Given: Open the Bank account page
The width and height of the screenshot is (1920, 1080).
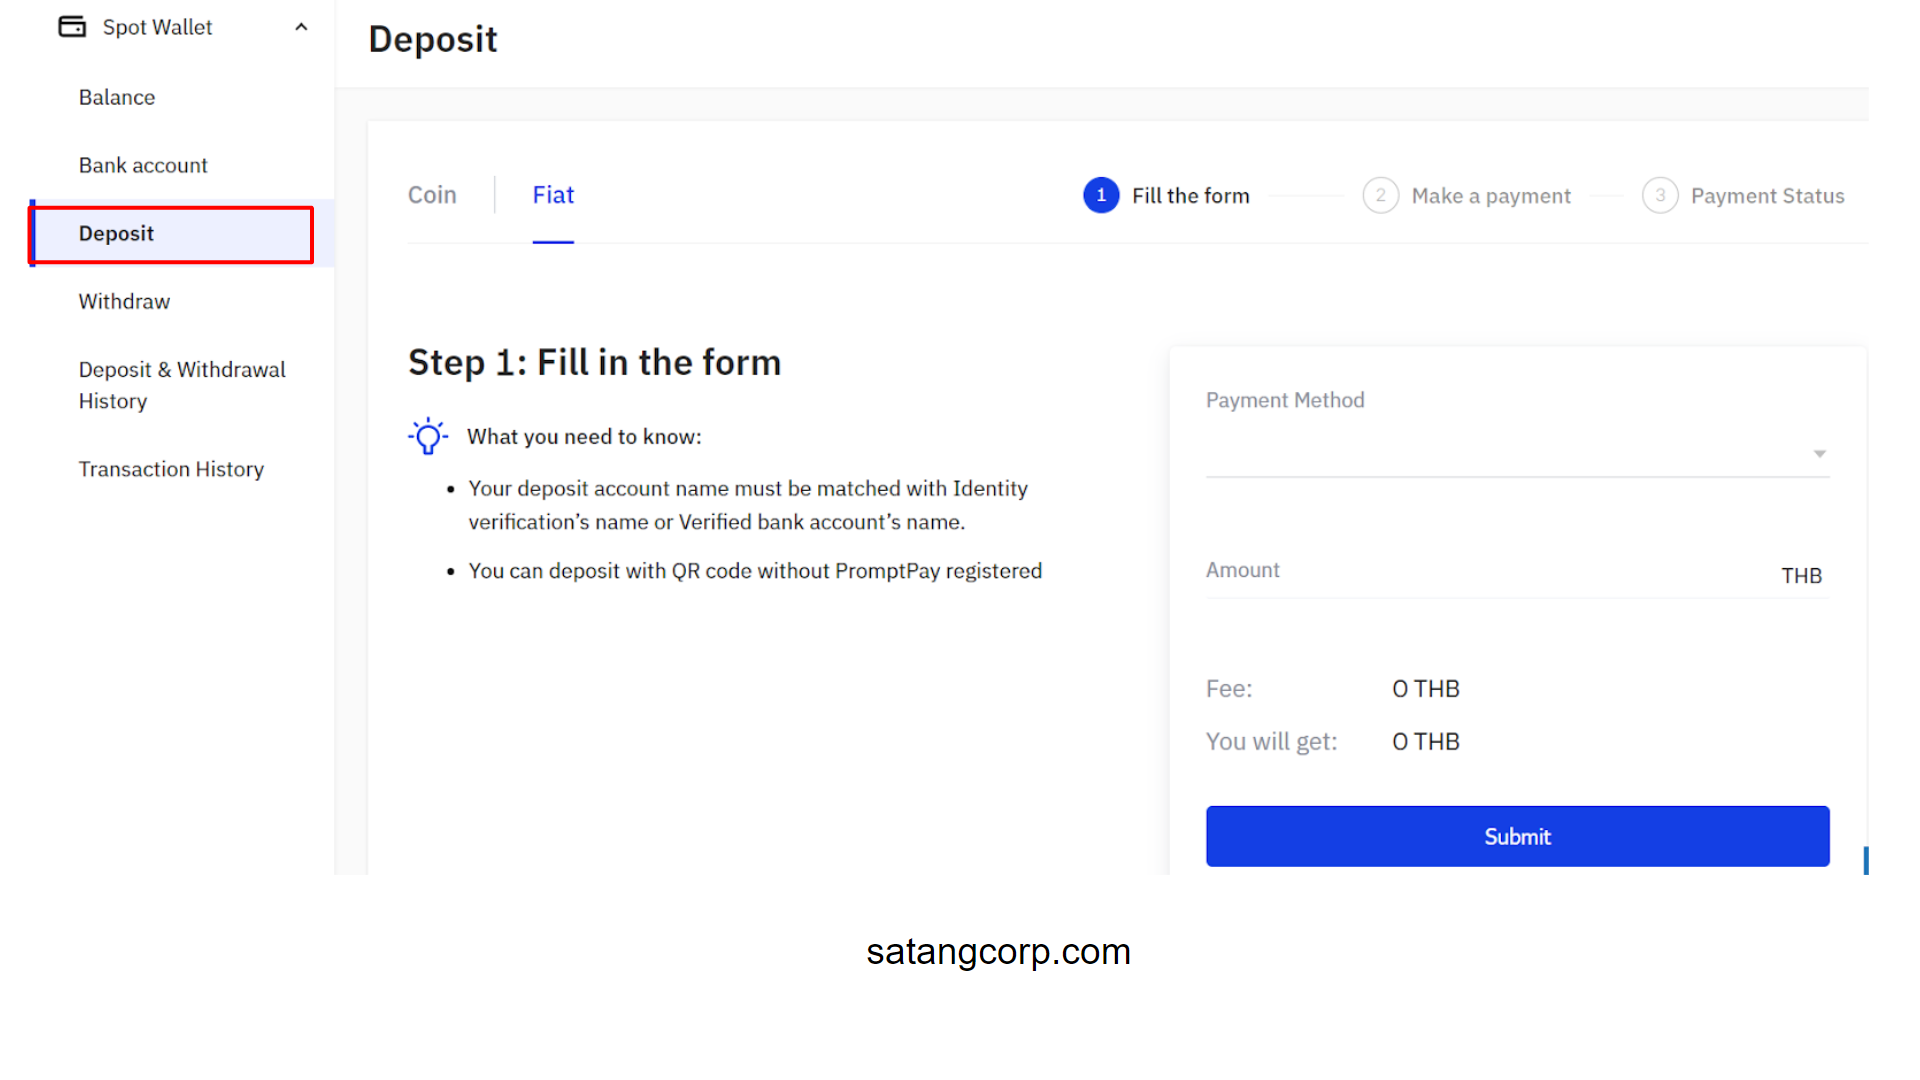Looking at the screenshot, I should (143, 165).
